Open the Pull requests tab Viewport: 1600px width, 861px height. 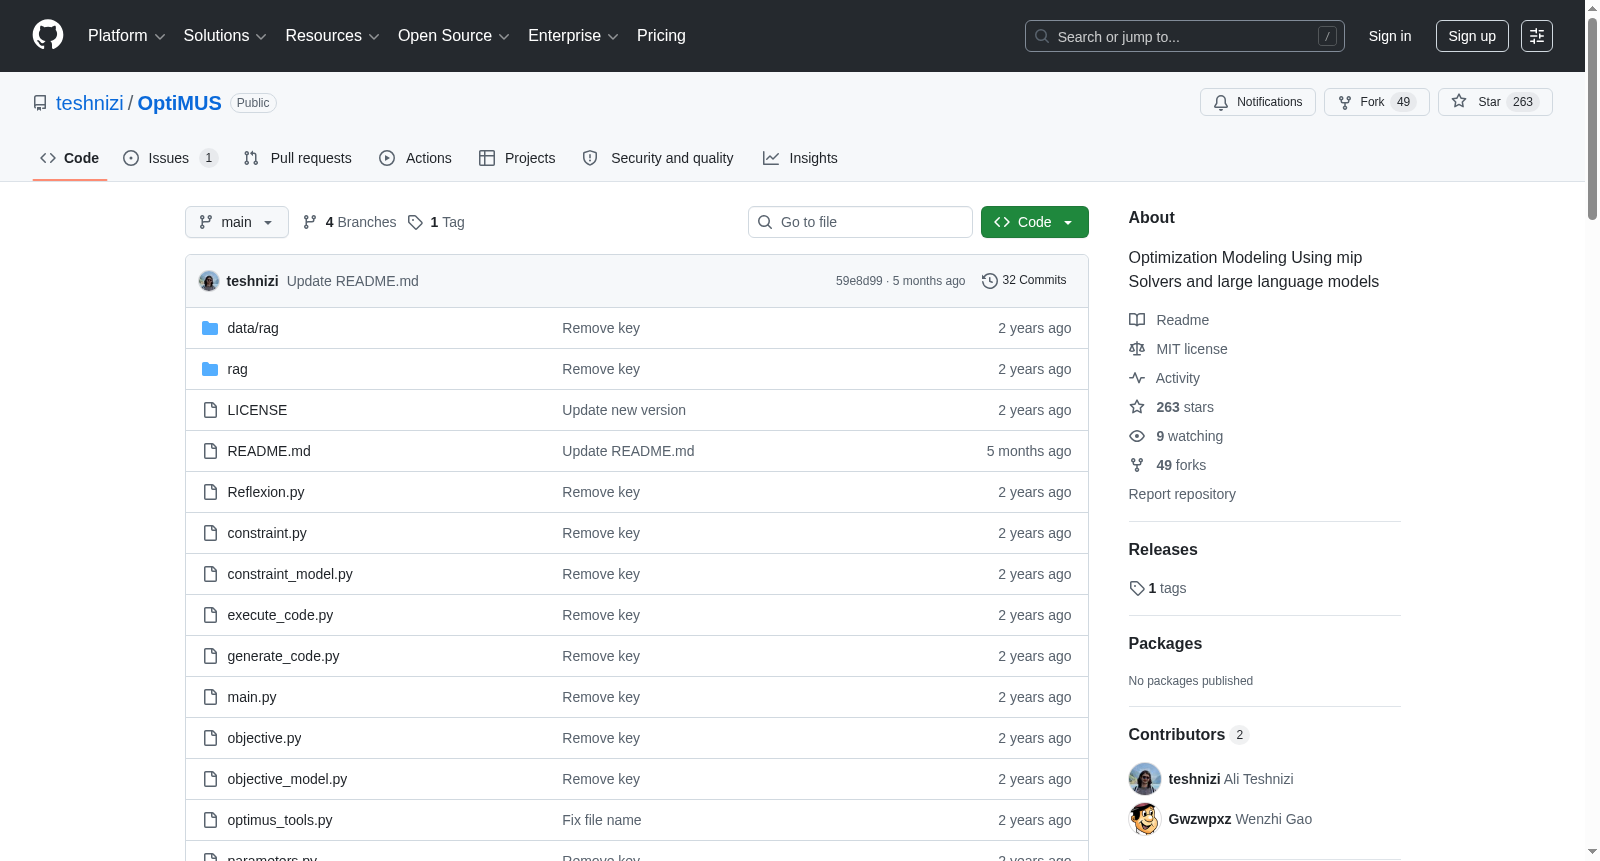(x=297, y=158)
